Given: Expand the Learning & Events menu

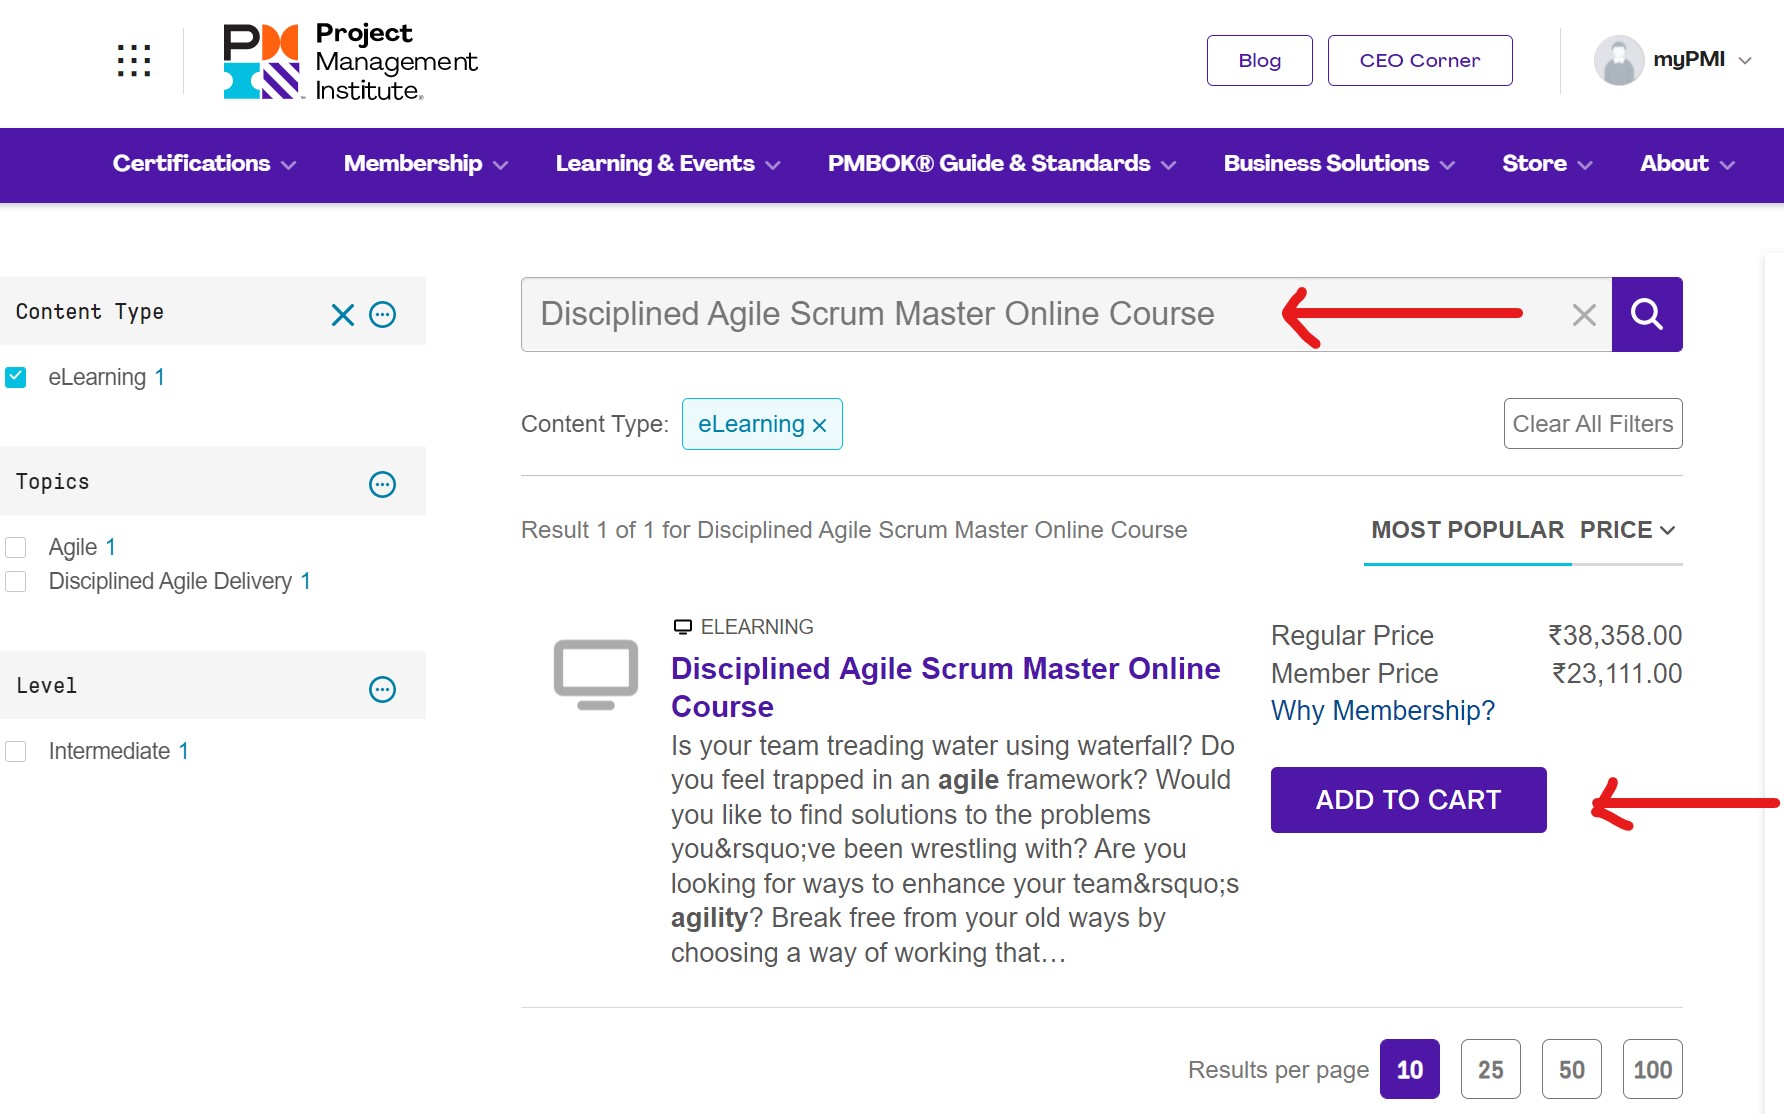Looking at the screenshot, I should coord(667,164).
